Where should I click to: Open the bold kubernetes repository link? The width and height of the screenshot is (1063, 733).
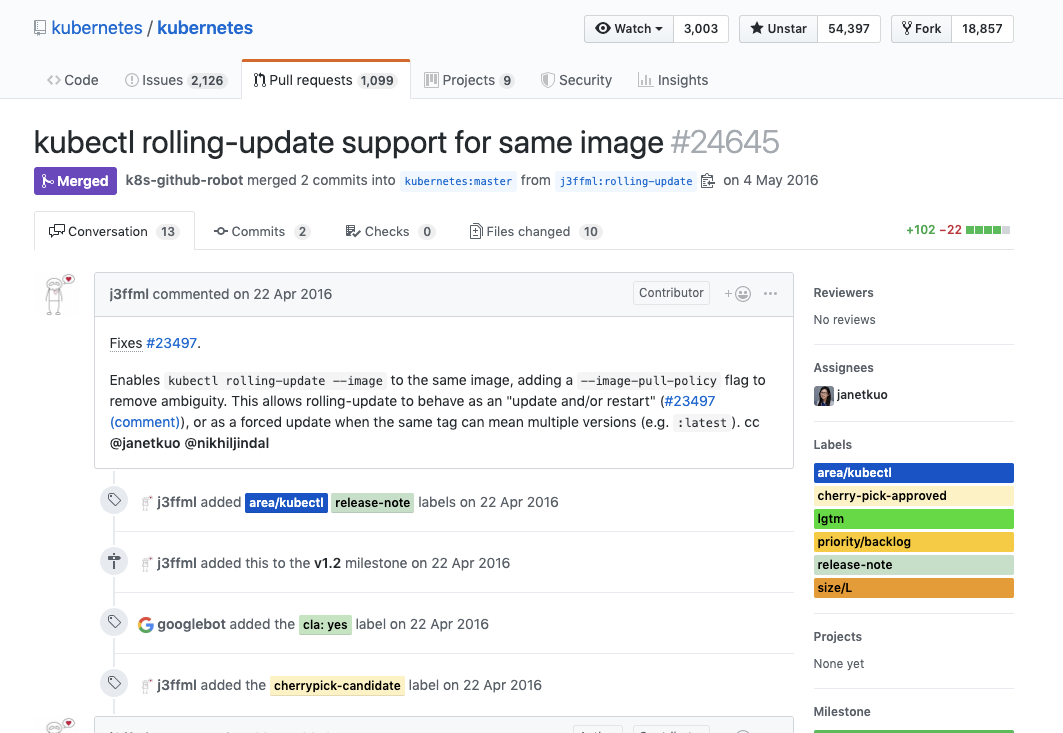click(x=205, y=28)
